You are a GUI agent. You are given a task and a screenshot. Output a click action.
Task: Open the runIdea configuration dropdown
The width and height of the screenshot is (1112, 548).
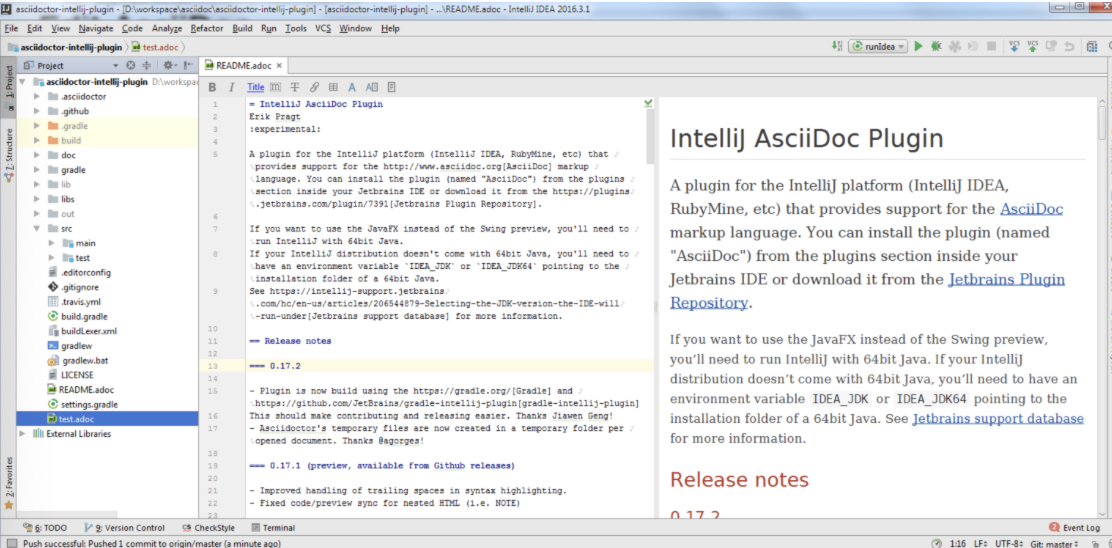(879, 46)
